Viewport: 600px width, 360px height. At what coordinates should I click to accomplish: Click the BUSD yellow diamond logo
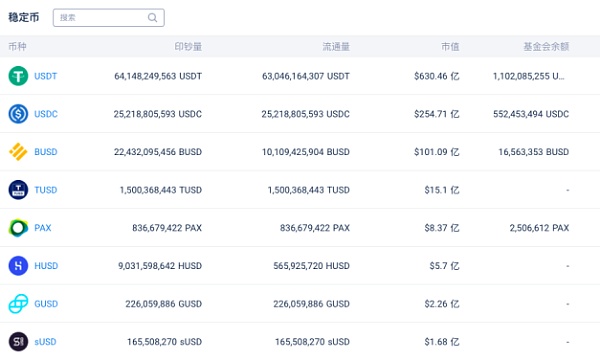coord(18,151)
